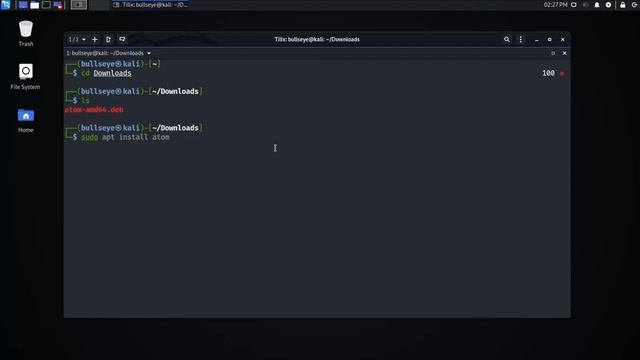Close the terminal pane with its X button

tap(564, 53)
